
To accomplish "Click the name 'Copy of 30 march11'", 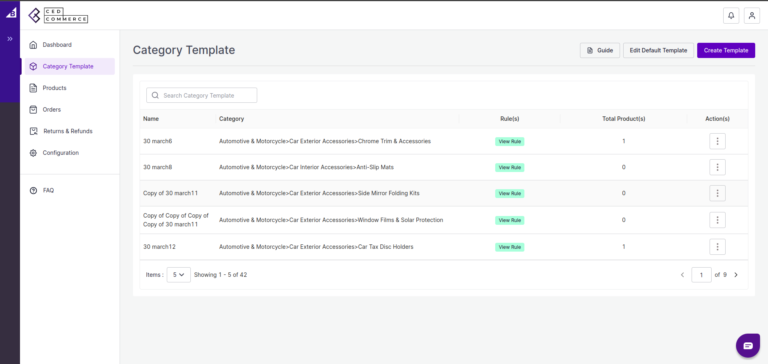I will [x=170, y=193].
